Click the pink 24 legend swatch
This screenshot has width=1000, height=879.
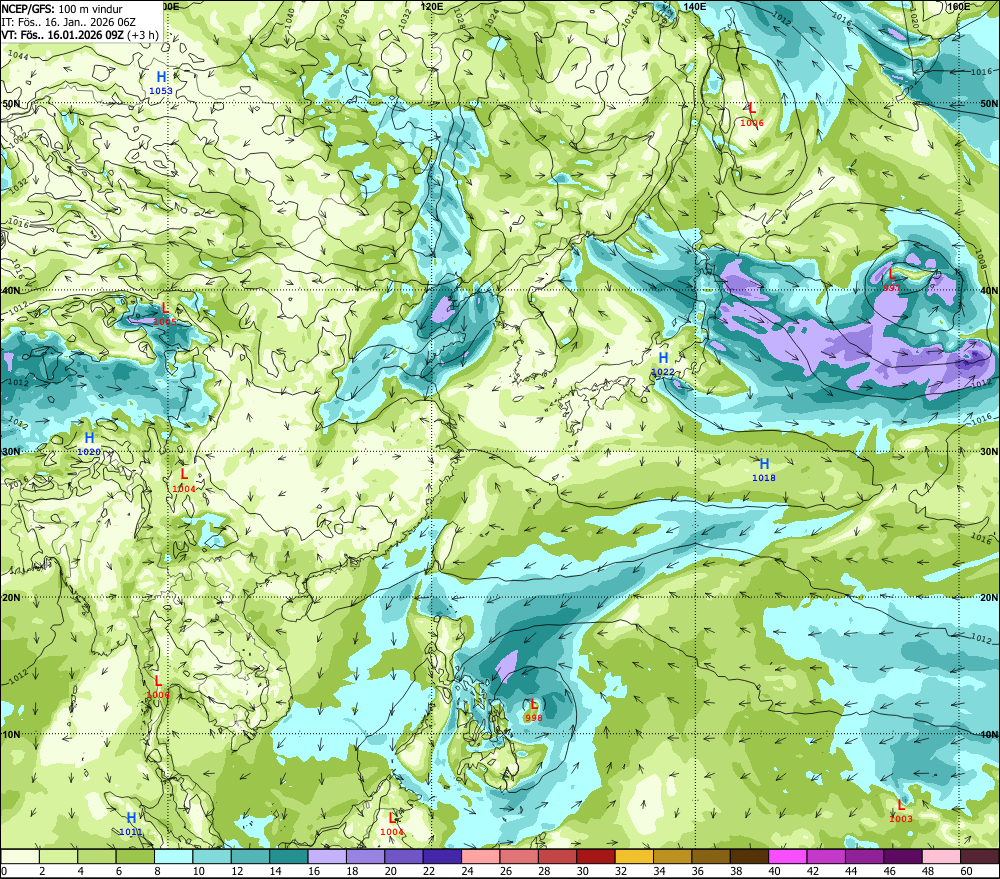481,856
